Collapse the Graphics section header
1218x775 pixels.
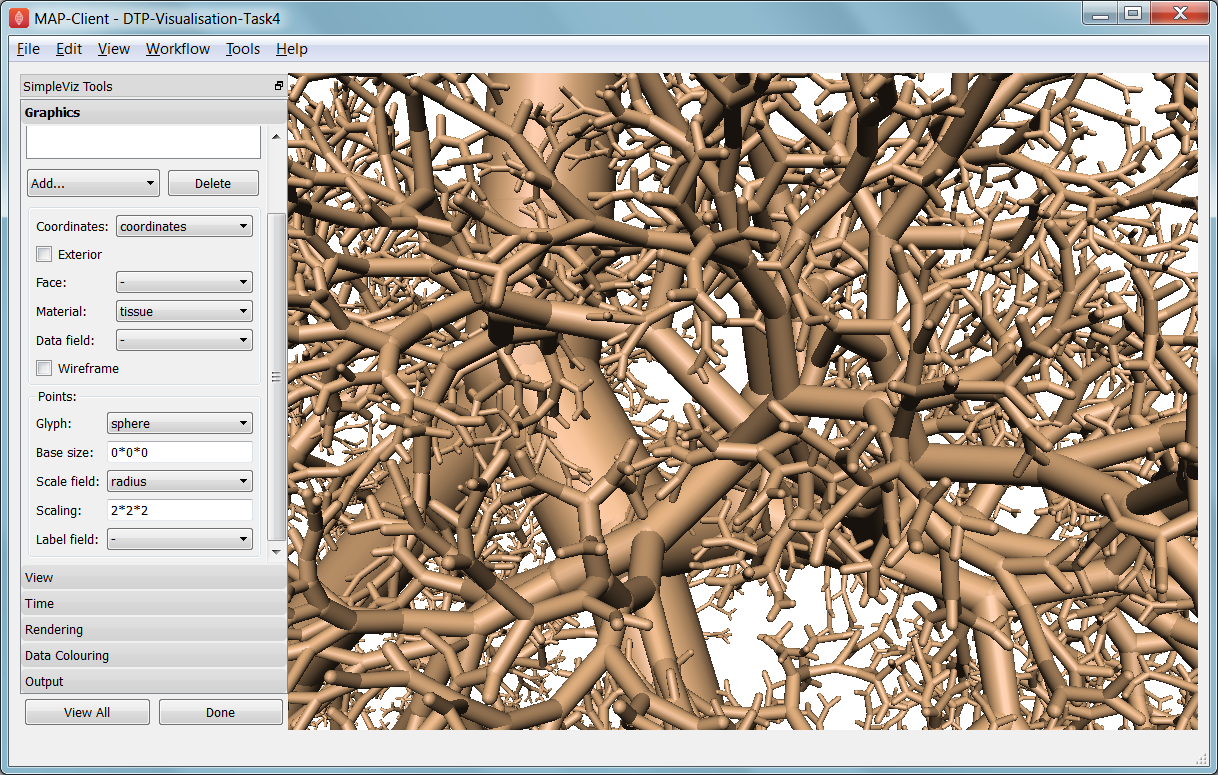(154, 112)
